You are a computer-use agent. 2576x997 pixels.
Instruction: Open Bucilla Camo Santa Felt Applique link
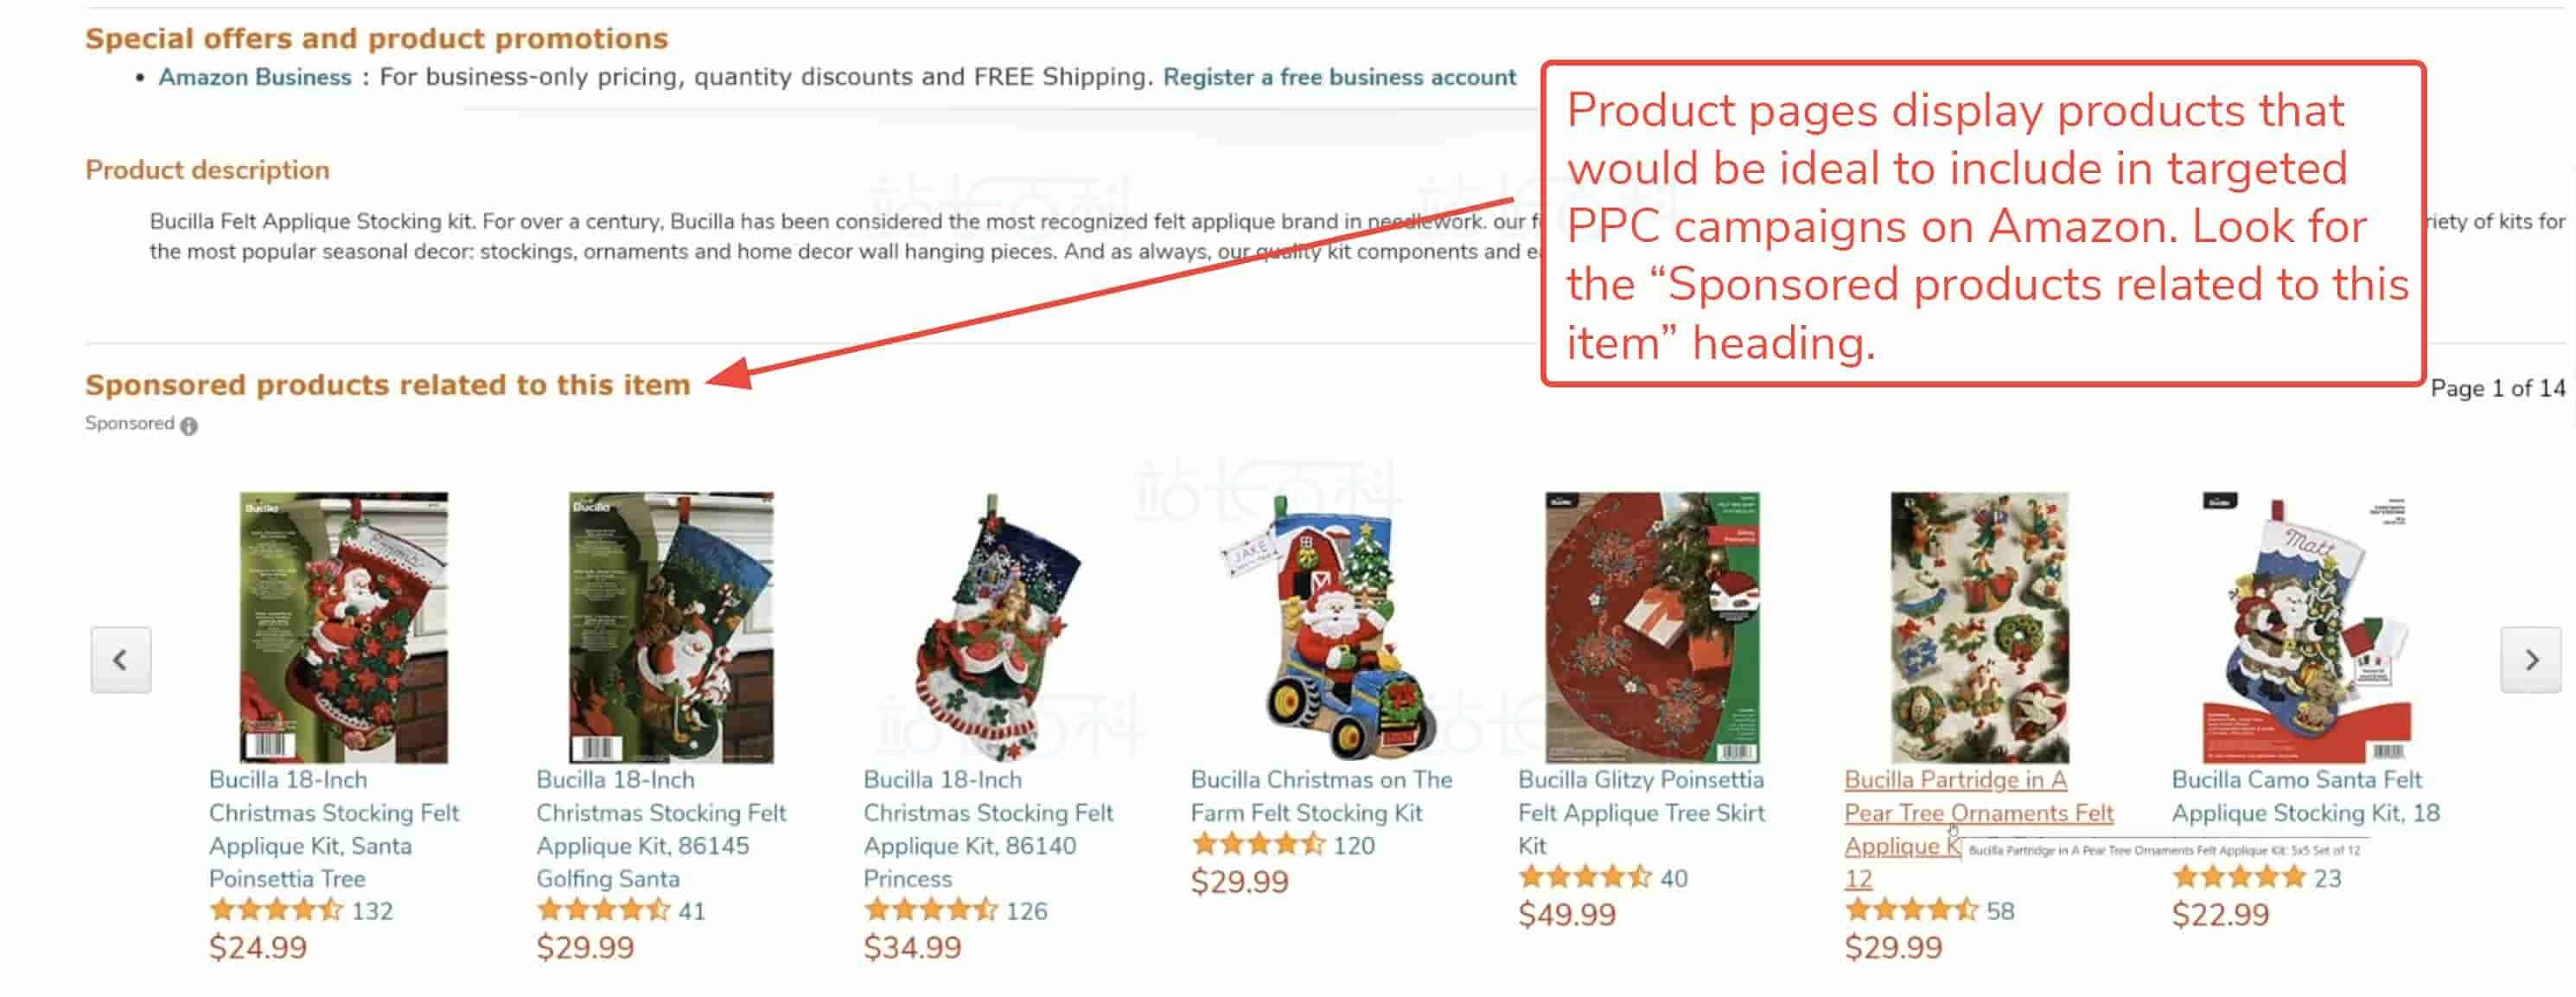point(2305,796)
